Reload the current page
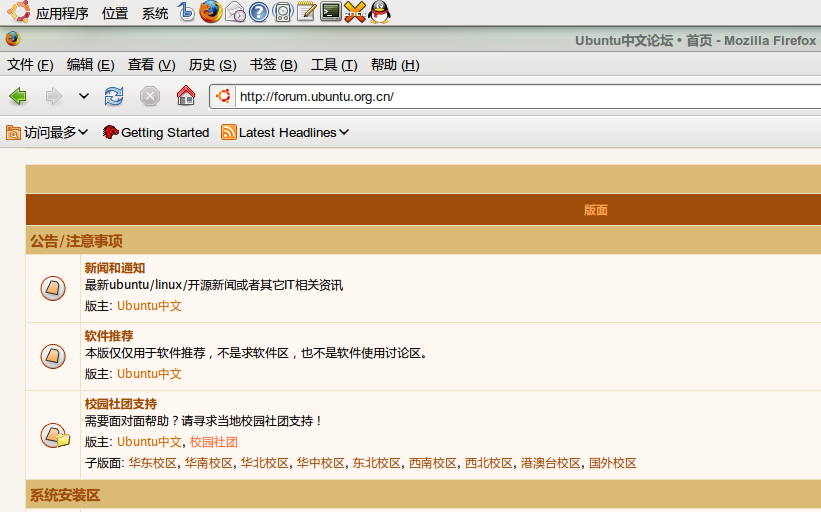821x512 pixels. click(x=114, y=96)
